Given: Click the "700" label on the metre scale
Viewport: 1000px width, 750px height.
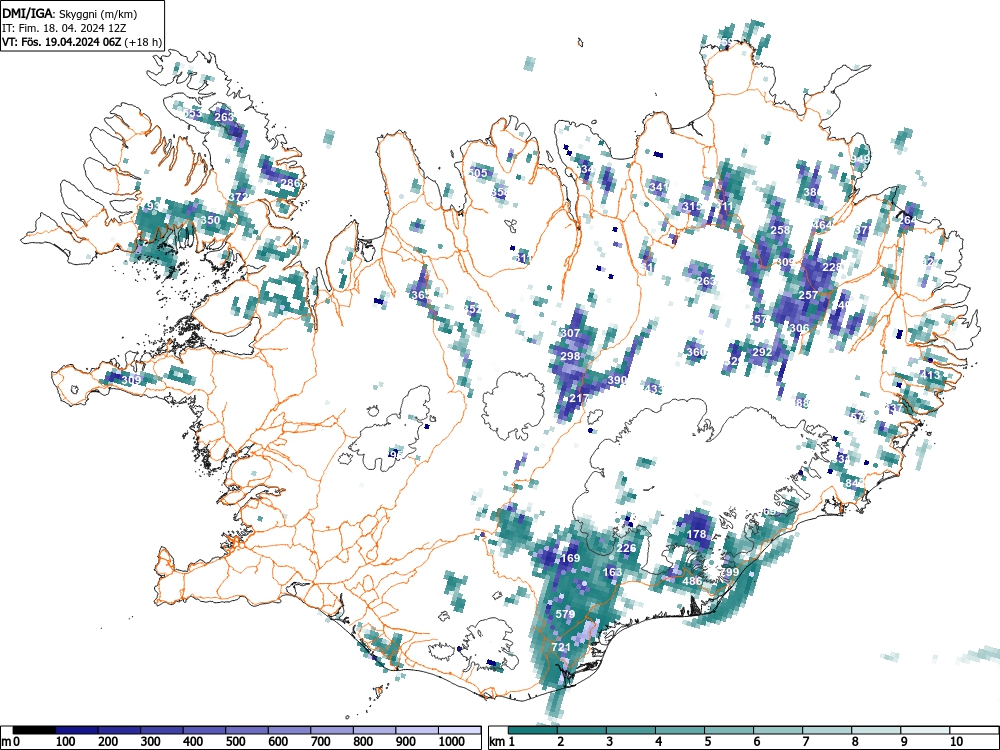Looking at the screenshot, I should [x=320, y=742].
